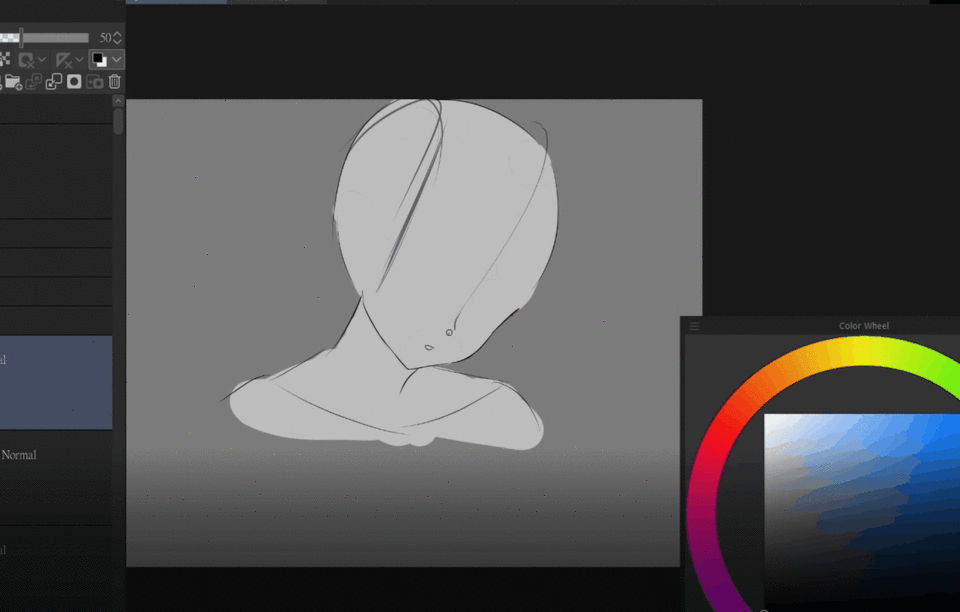The image size is (960, 612).
Task: Decrease opacity with the down stepper arrow
Action: point(118,42)
